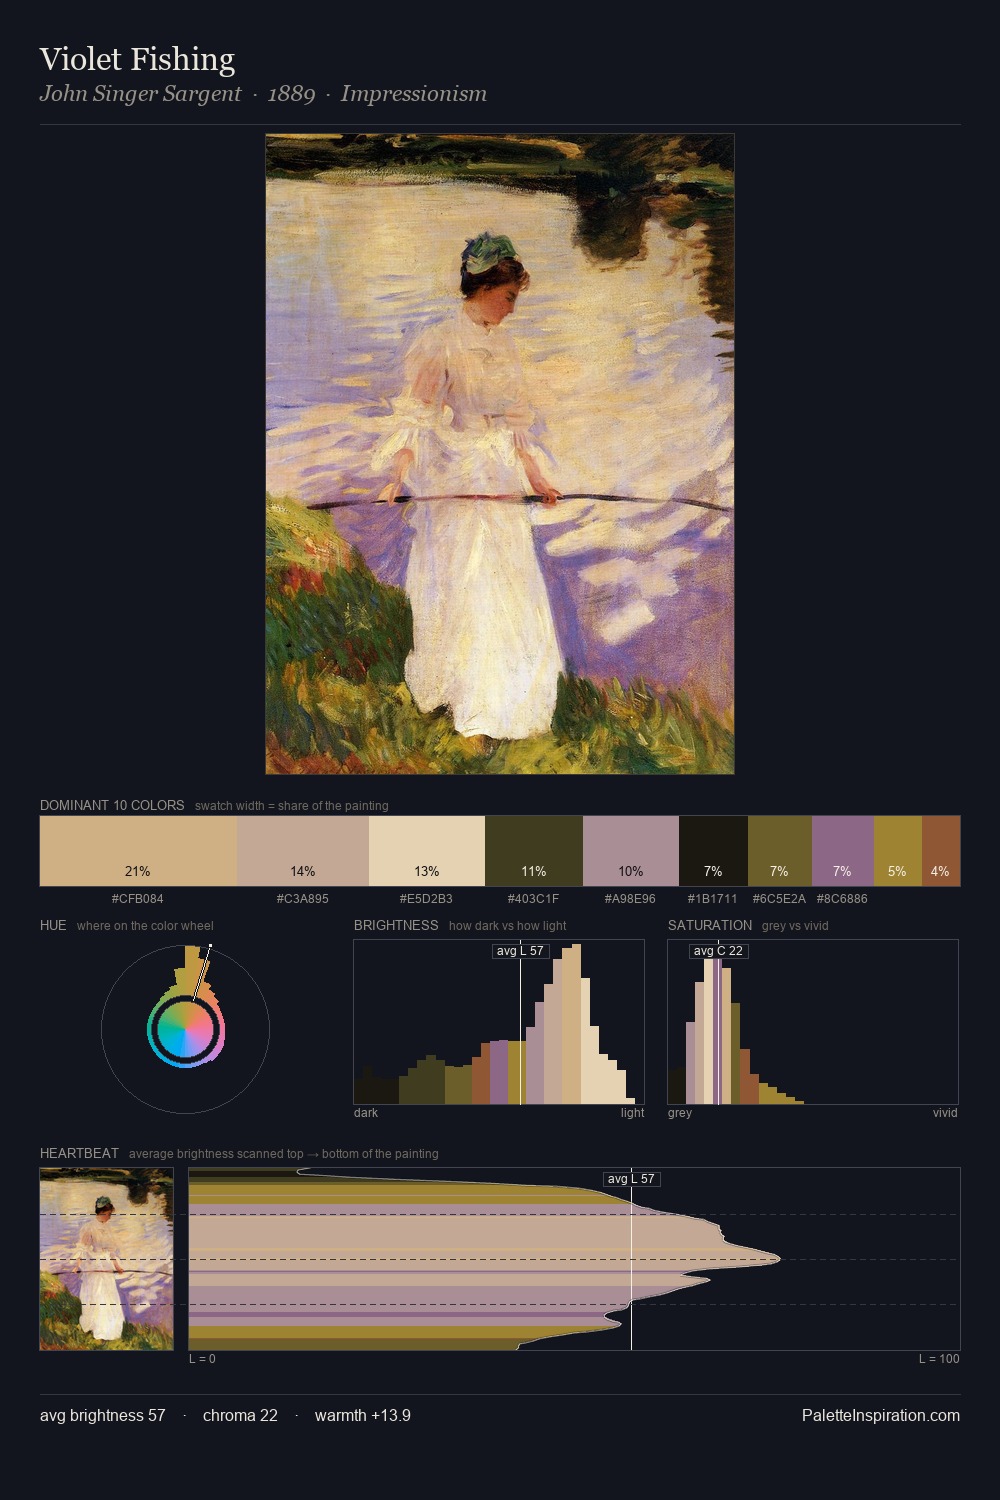Click the avg L 57 marker in Heartbeat chart
This screenshot has height=1500, width=1000.
[x=632, y=1179]
